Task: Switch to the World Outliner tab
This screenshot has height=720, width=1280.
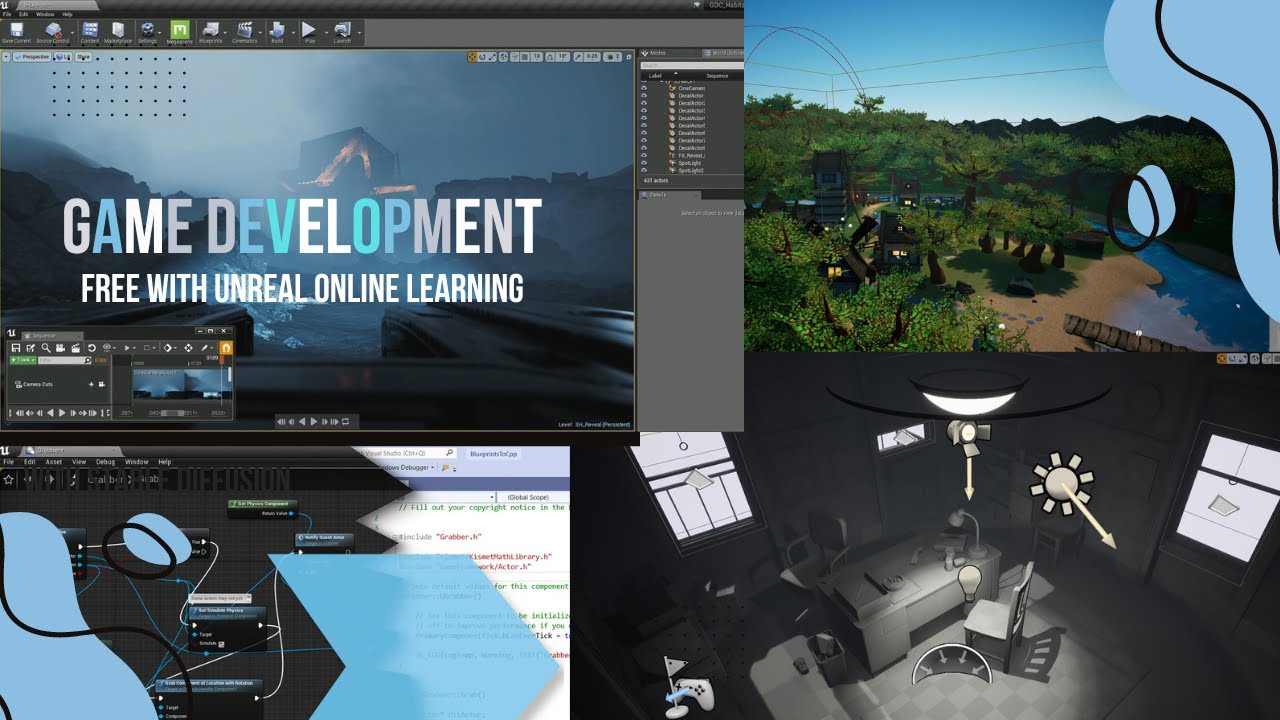Action: [723, 53]
